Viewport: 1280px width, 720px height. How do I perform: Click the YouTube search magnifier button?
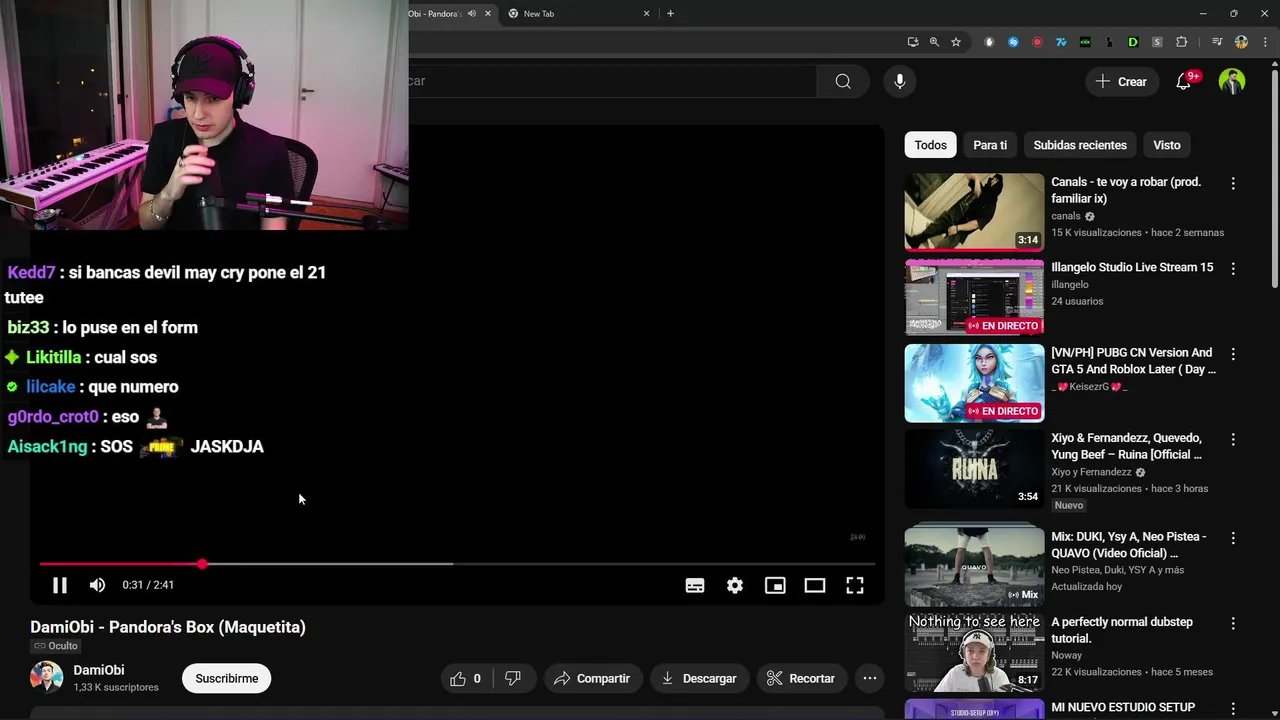point(843,82)
